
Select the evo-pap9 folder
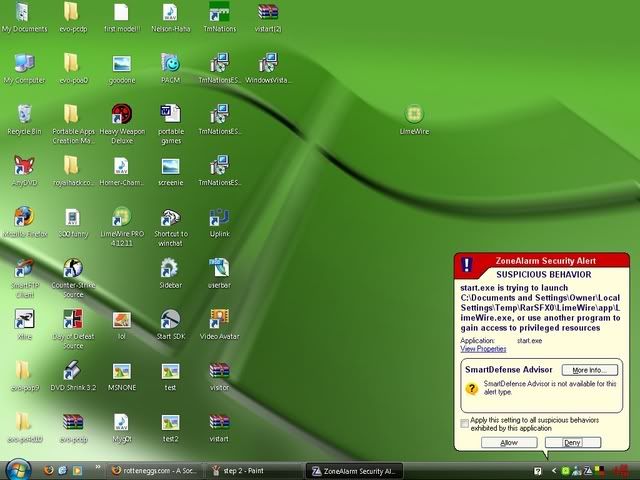tap(24, 376)
